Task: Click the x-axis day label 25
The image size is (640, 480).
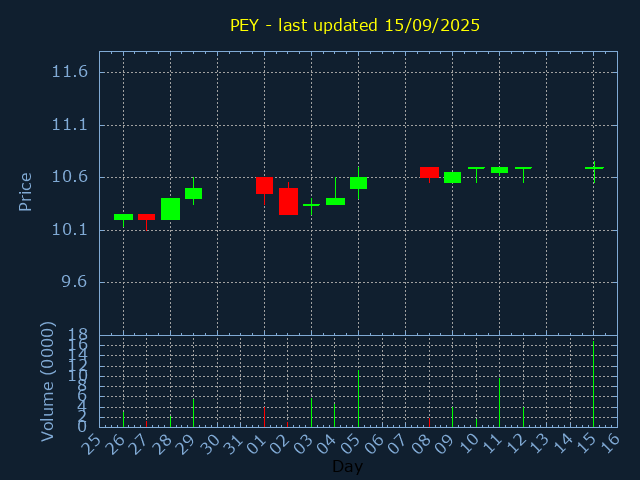Action: click(x=91, y=444)
